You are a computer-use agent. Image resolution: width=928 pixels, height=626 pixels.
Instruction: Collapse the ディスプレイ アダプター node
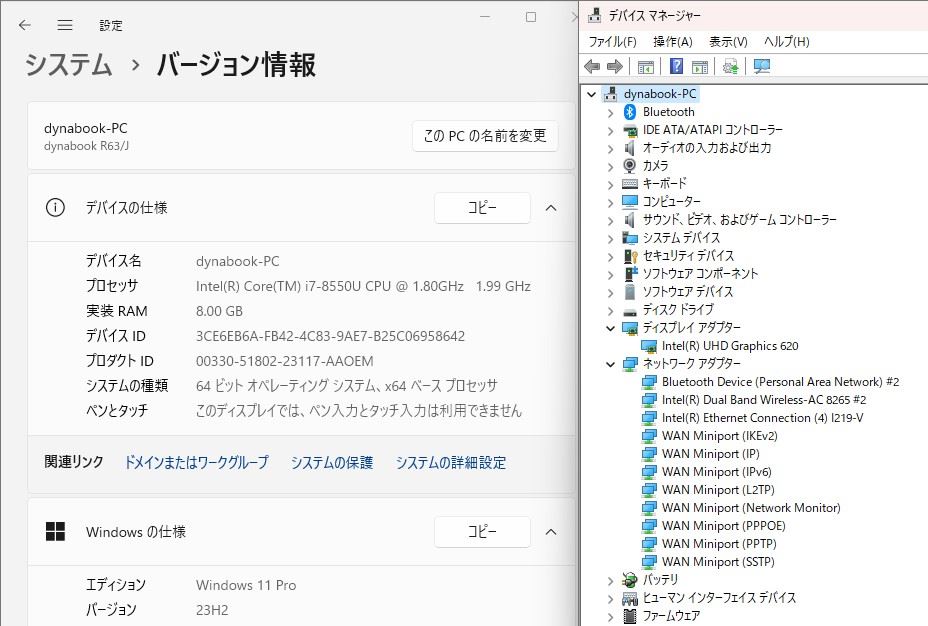click(611, 328)
